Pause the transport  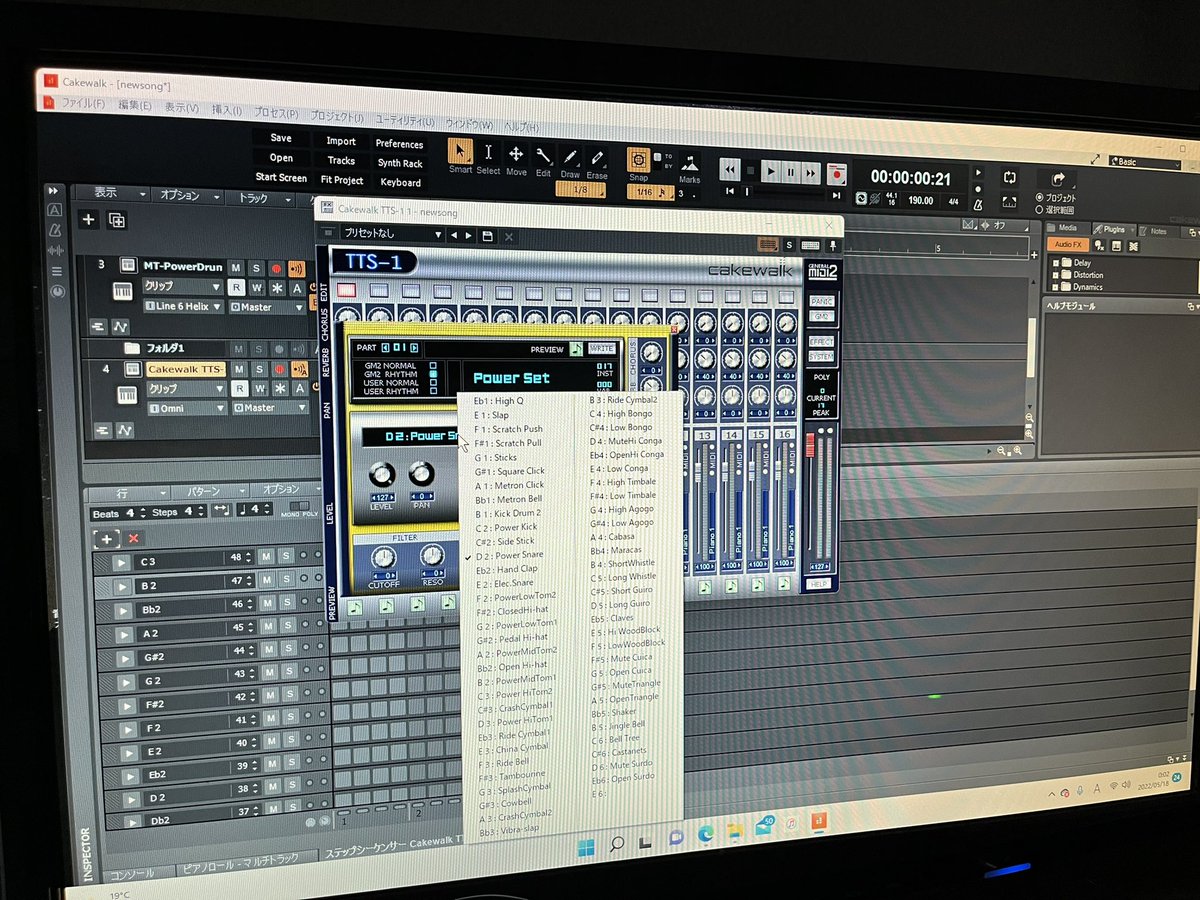[790, 173]
